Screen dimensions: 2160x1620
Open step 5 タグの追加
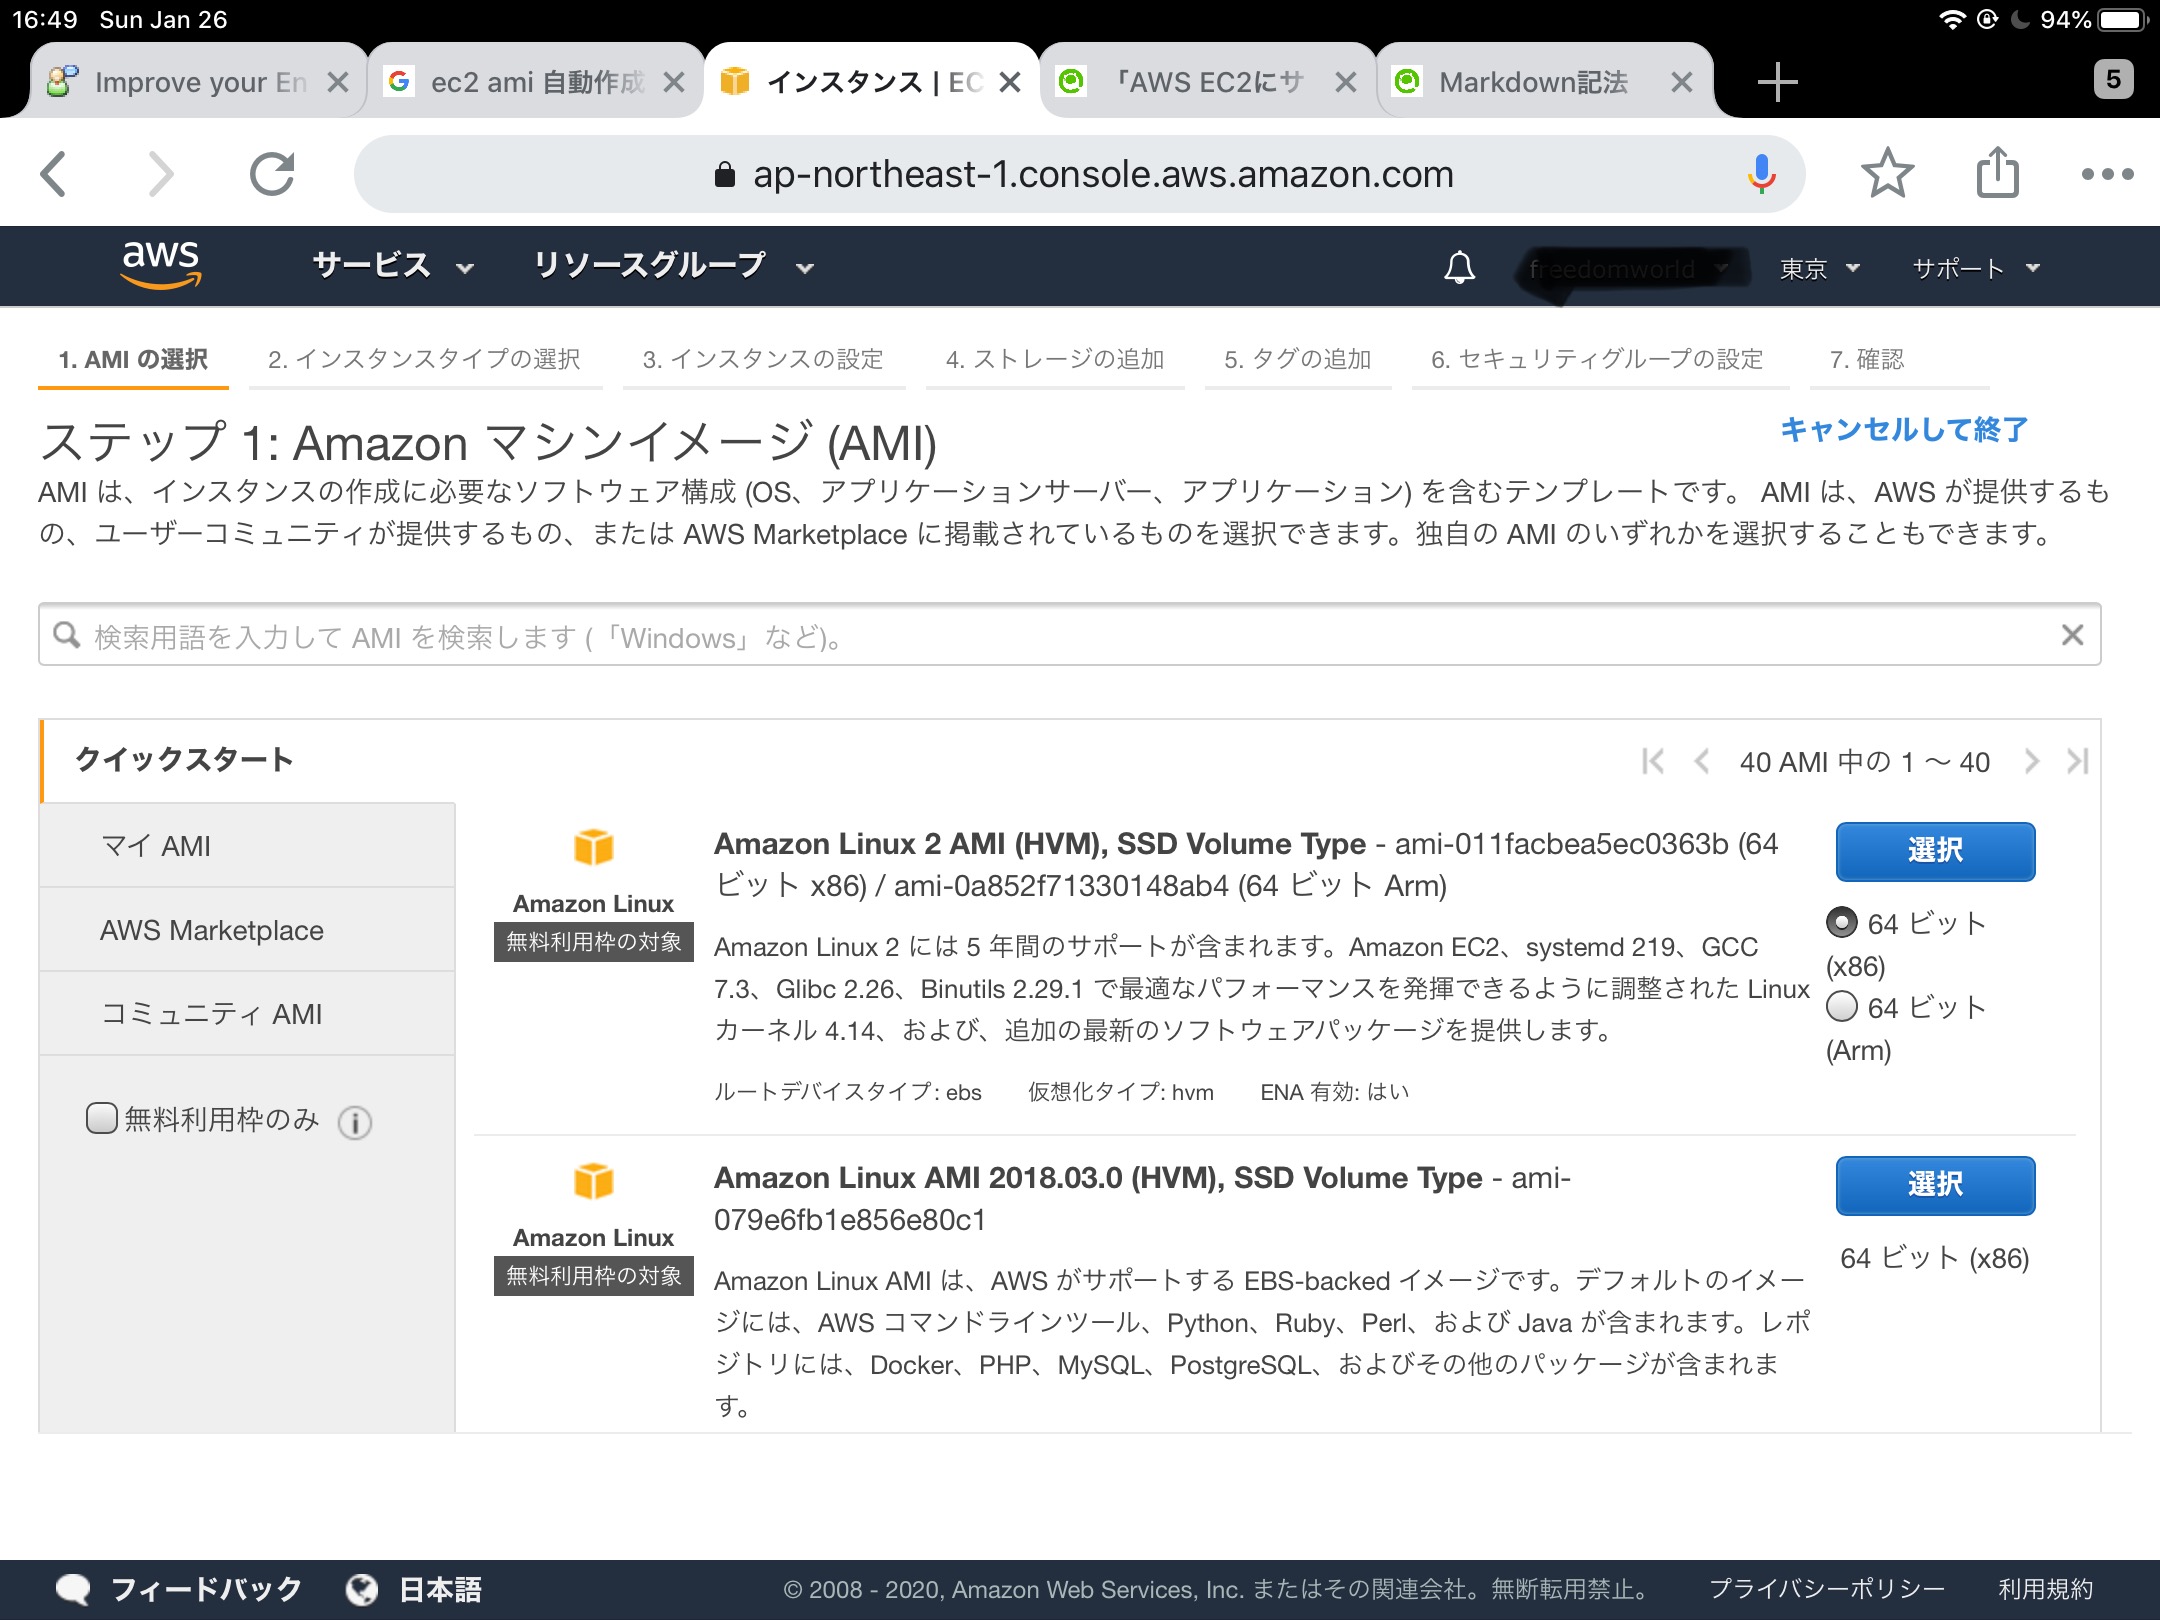pos(1297,359)
